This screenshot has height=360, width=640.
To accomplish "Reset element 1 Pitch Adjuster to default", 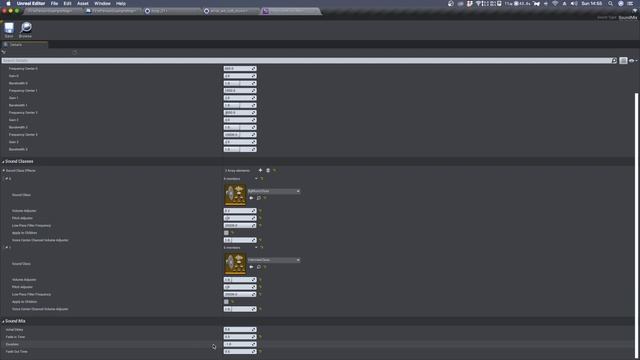I will click(260, 287).
